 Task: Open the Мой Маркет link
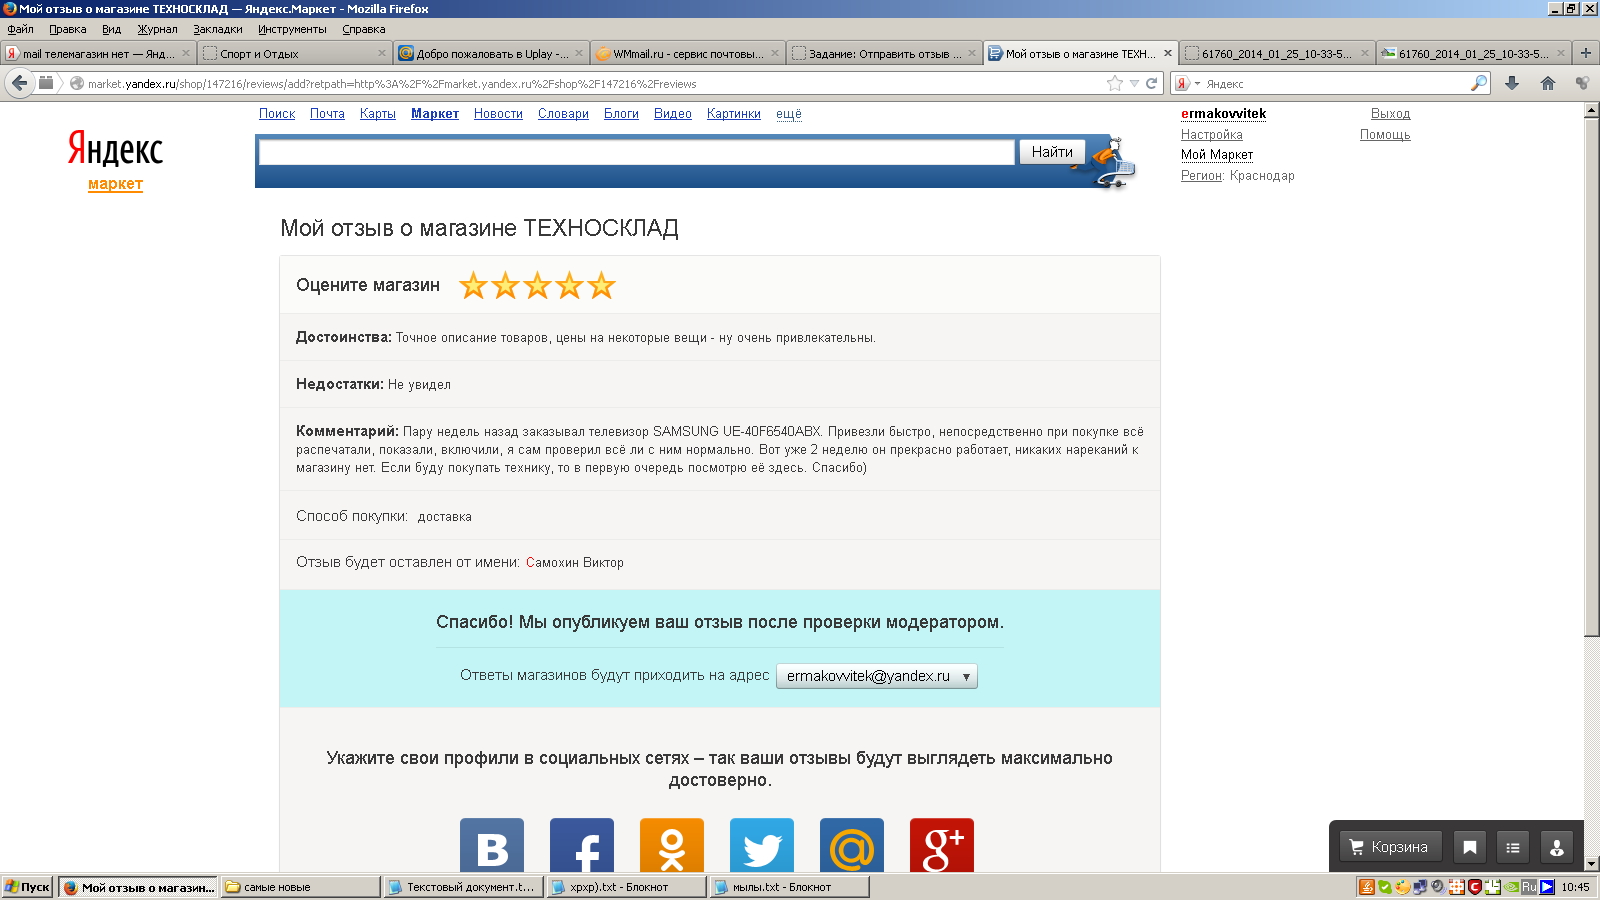pyautogui.click(x=1217, y=155)
